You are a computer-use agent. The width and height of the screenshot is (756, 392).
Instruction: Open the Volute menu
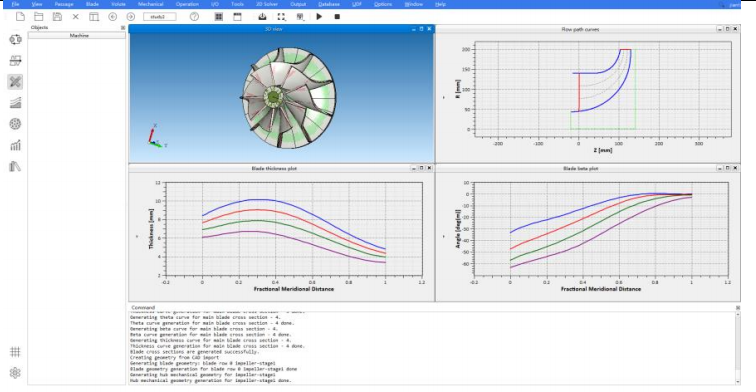click(118, 4)
